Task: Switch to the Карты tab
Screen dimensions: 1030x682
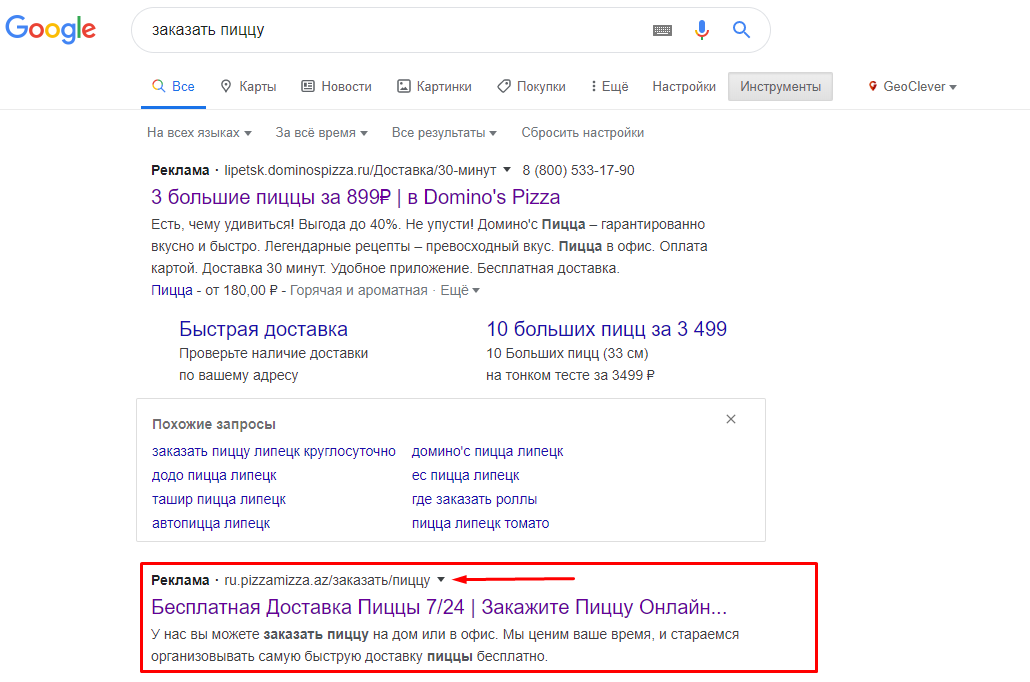Action: coord(248,87)
